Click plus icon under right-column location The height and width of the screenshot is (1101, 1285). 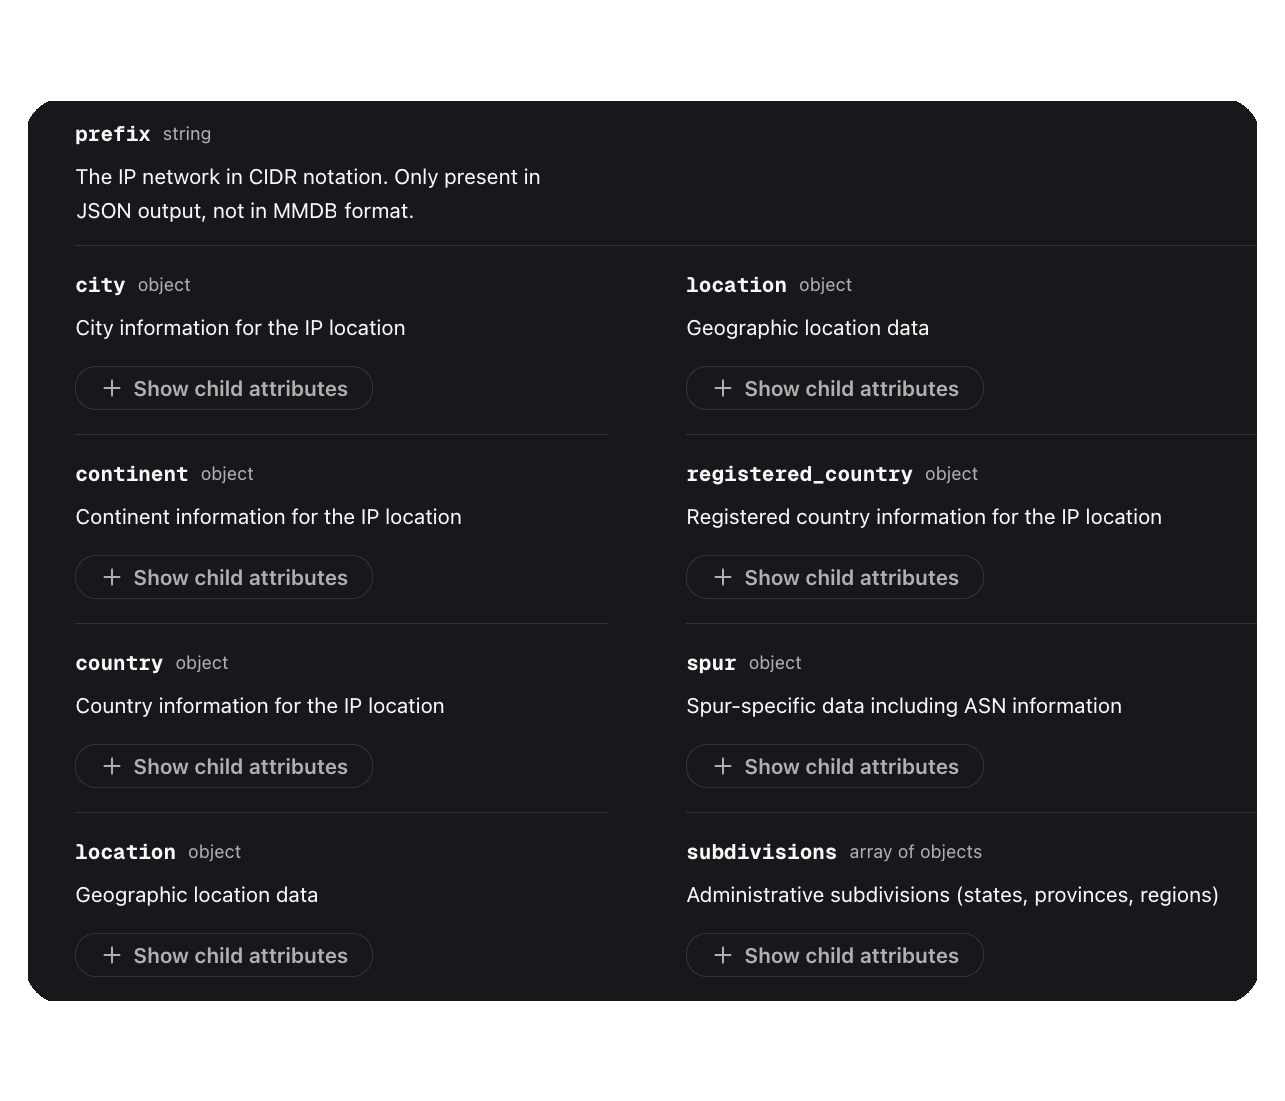point(723,388)
